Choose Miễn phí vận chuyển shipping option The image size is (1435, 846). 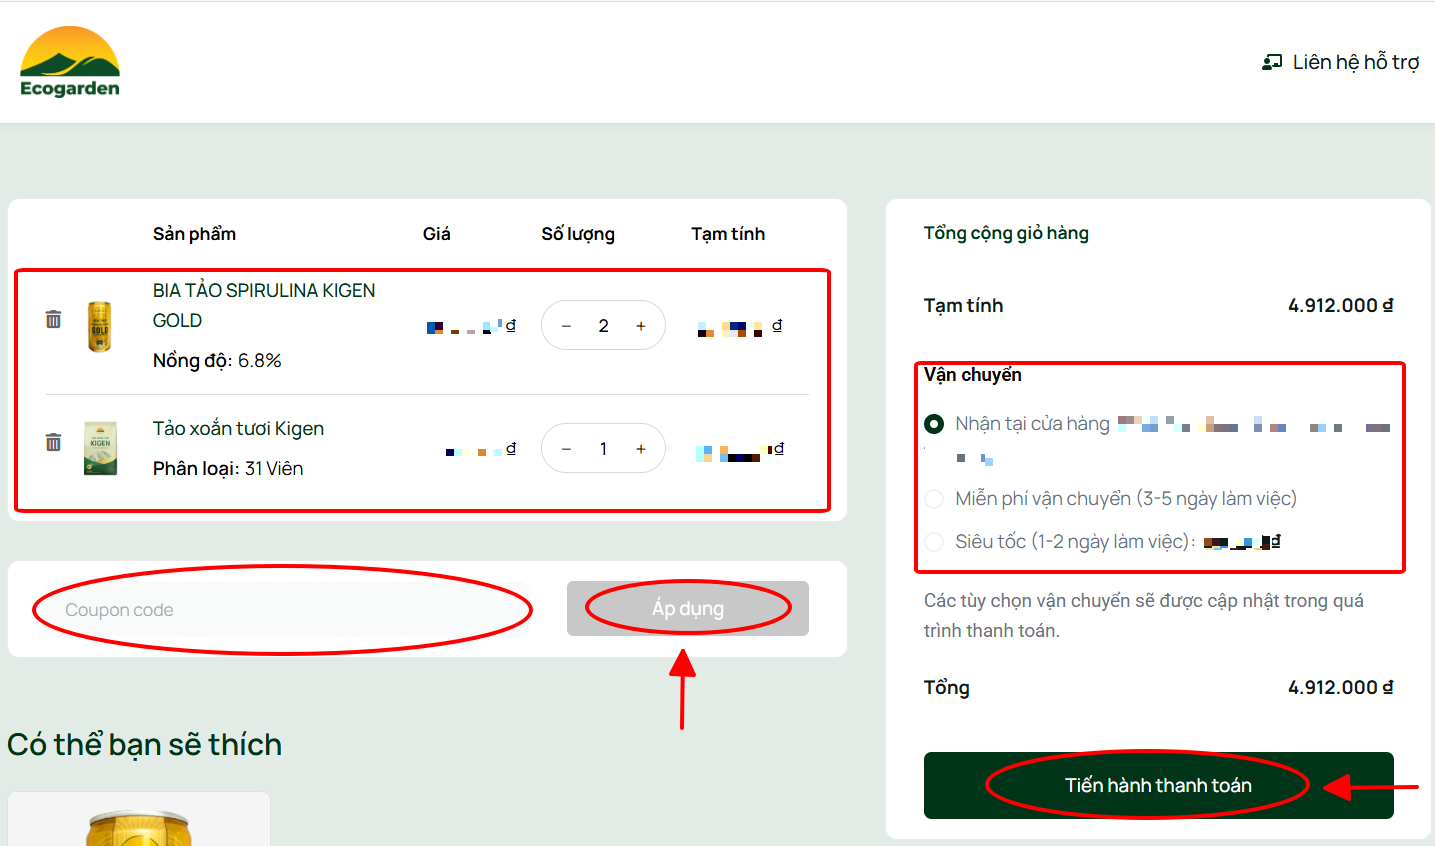pyautogui.click(x=934, y=499)
